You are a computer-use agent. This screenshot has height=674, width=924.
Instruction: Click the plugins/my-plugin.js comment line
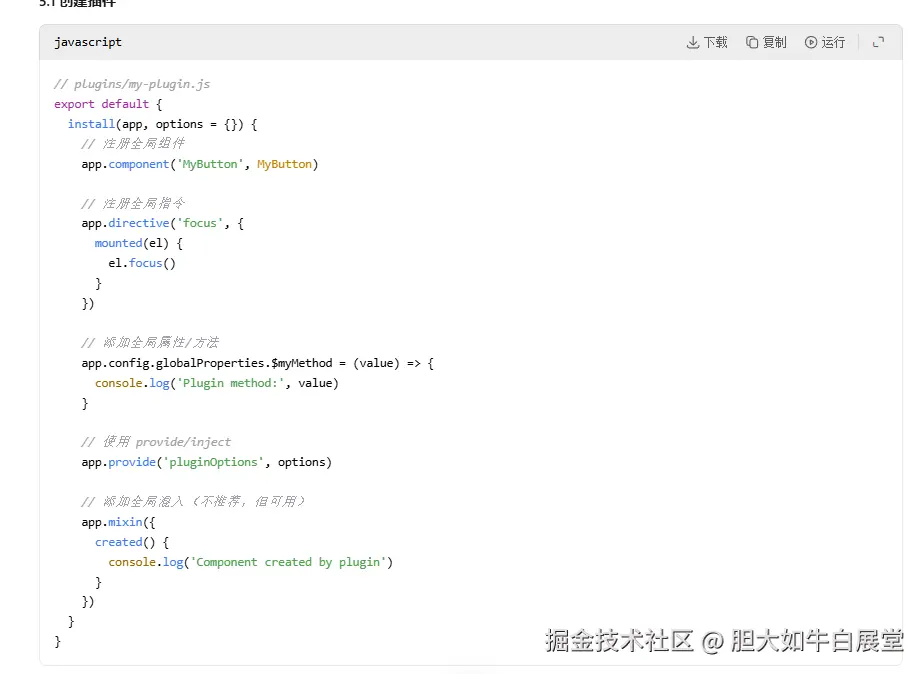132,84
